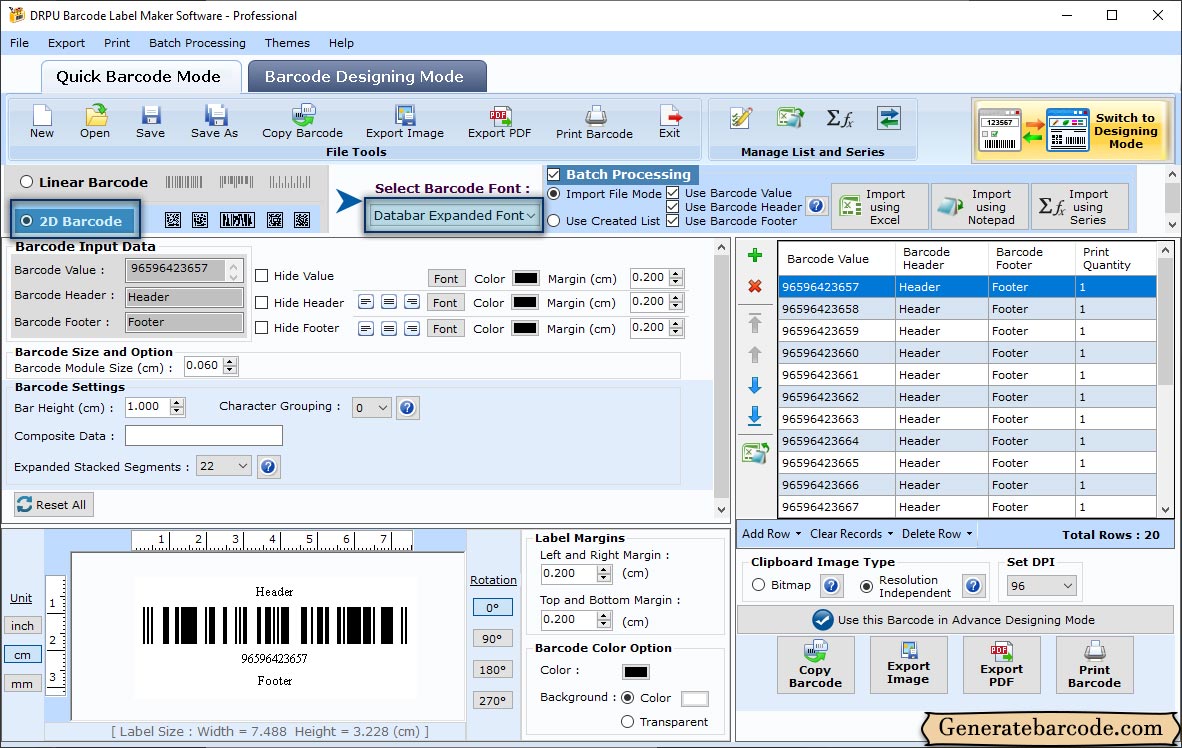The width and height of the screenshot is (1182, 748).
Task: Open the Themes menu
Action: [287, 43]
